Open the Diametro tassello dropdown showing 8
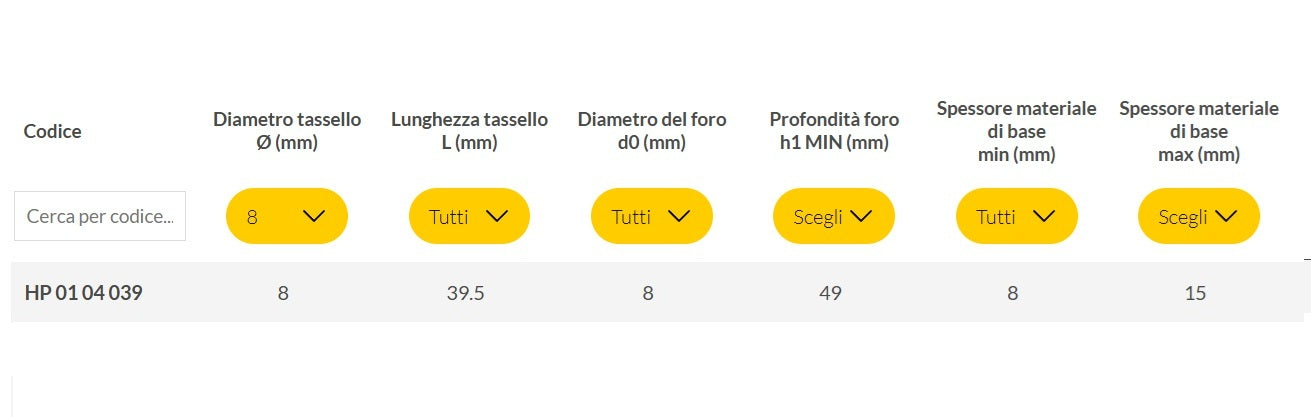Viewport: 1311px width, 417px height. [287, 216]
